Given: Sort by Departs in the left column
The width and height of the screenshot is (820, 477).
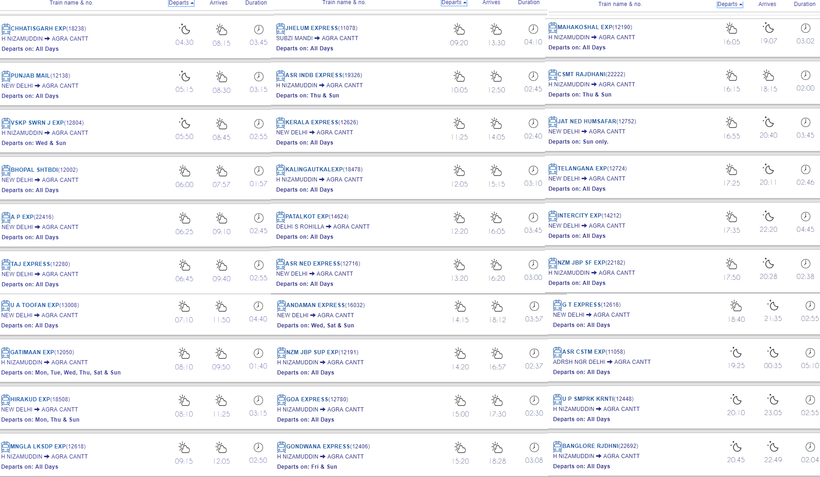Looking at the screenshot, I should 181,3.
